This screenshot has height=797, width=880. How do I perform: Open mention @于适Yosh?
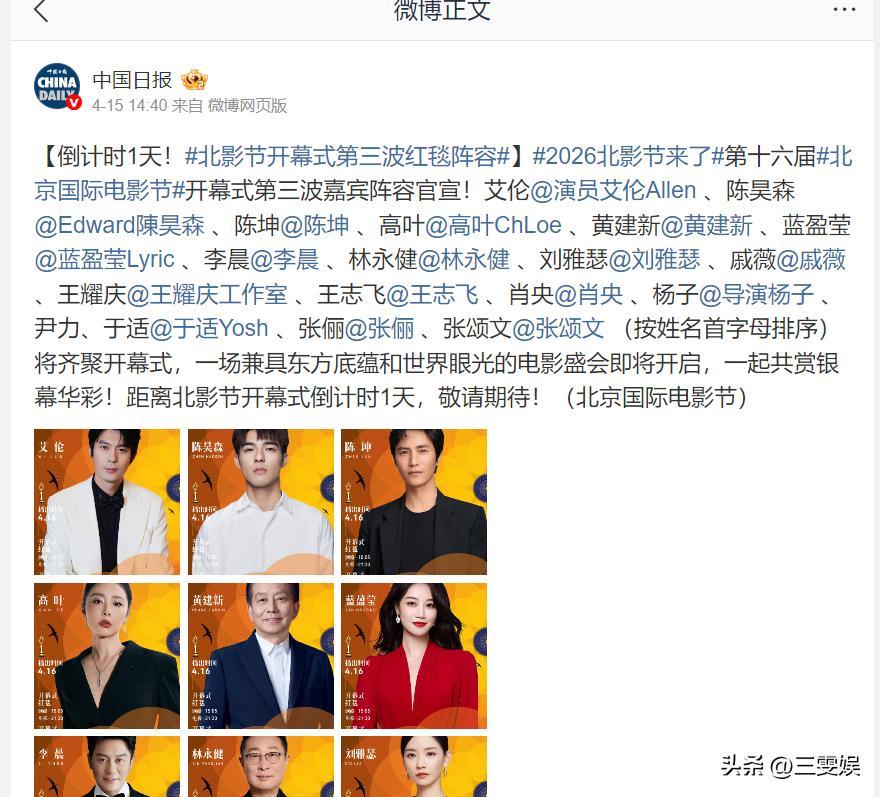pos(209,328)
